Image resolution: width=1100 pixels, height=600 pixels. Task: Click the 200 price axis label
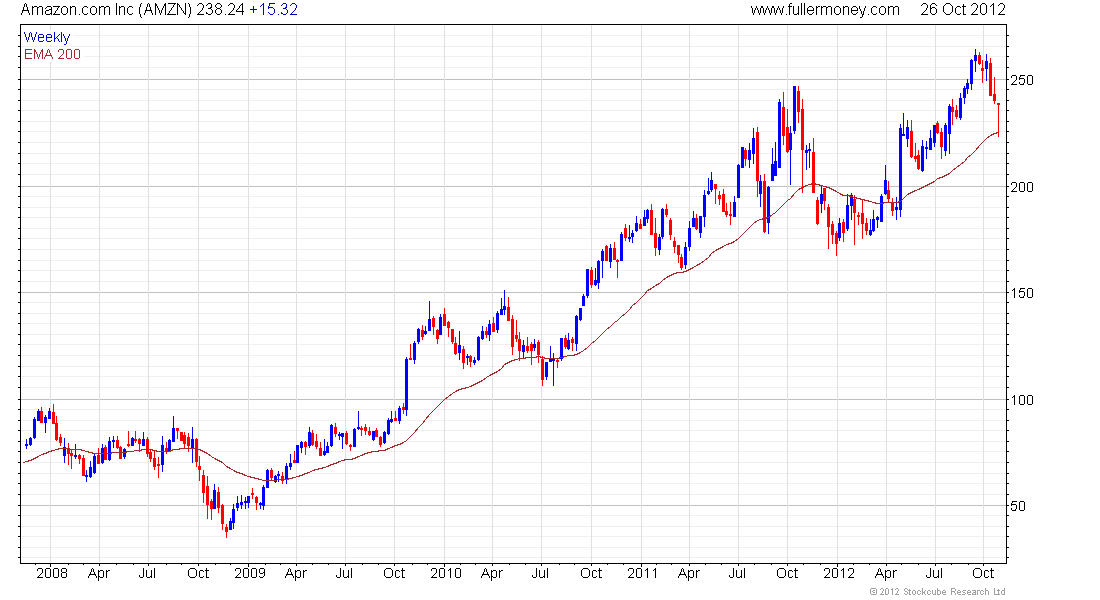tap(1021, 187)
